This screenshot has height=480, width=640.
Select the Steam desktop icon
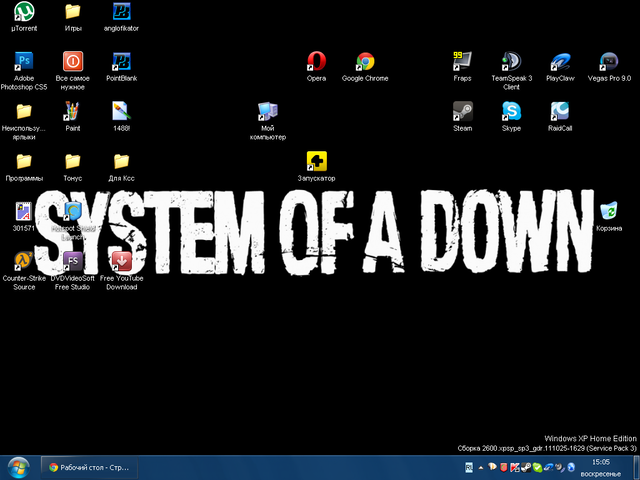(x=462, y=111)
